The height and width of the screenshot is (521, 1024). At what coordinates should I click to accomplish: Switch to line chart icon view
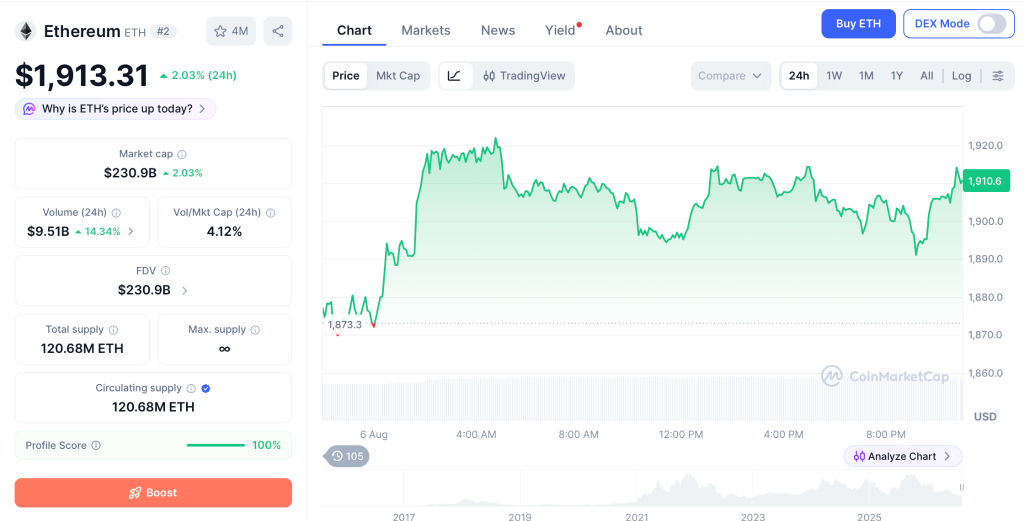pos(455,76)
